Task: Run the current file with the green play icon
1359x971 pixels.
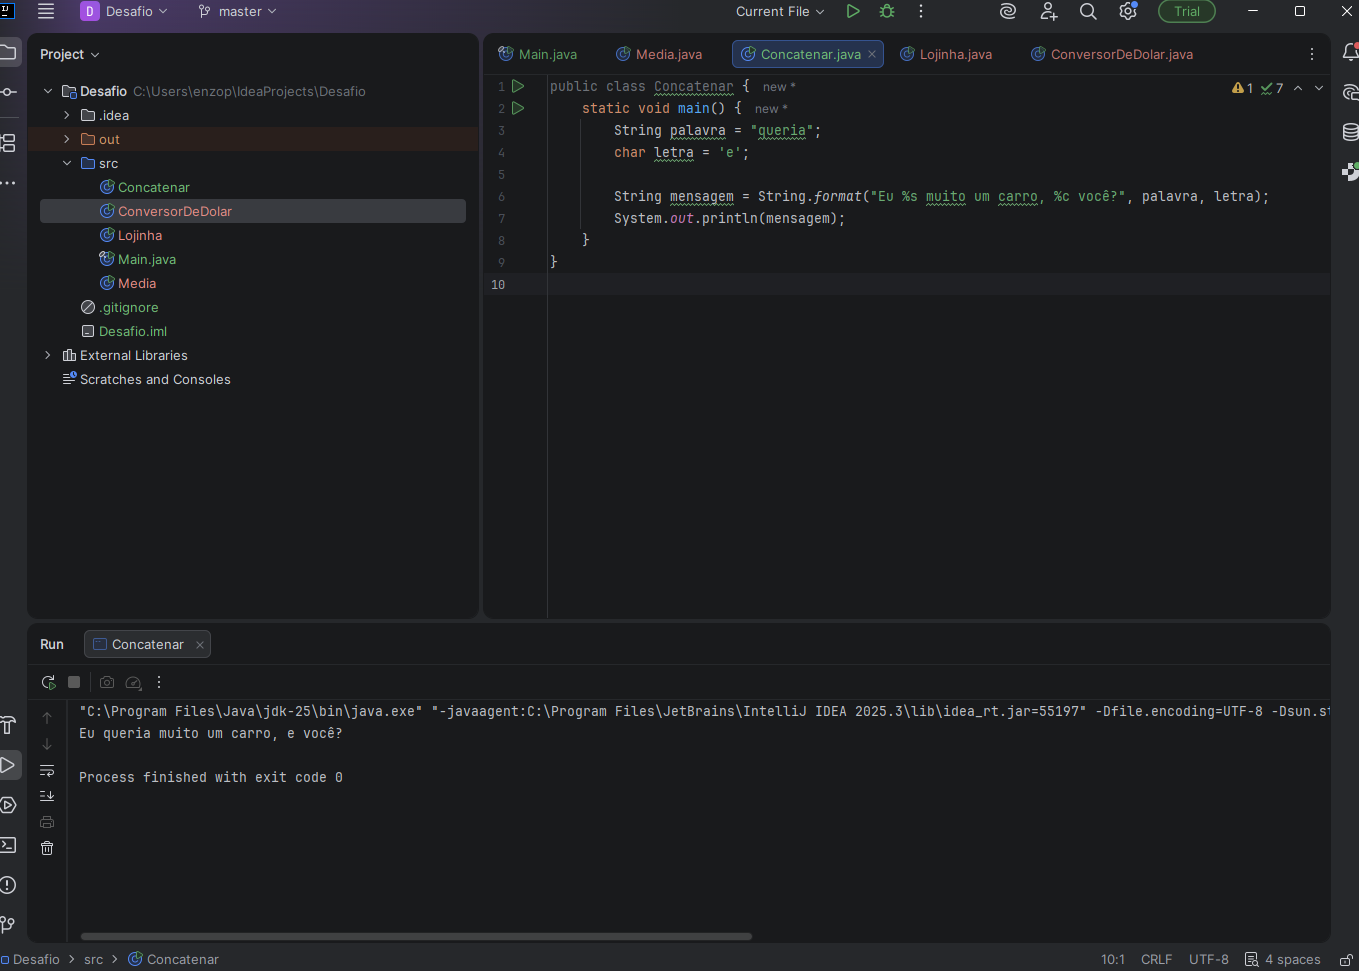Action: [853, 12]
